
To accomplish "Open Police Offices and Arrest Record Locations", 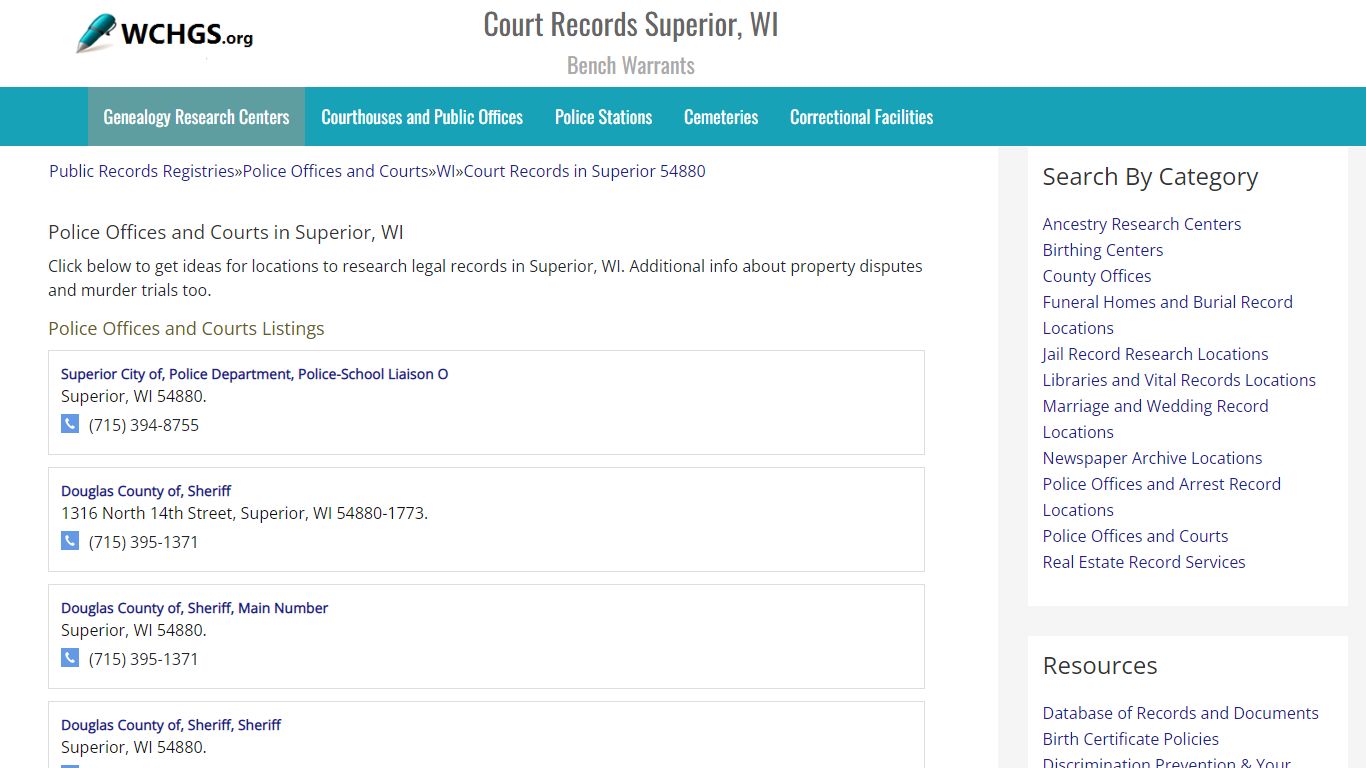I will pyautogui.click(x=1162, y=497).
